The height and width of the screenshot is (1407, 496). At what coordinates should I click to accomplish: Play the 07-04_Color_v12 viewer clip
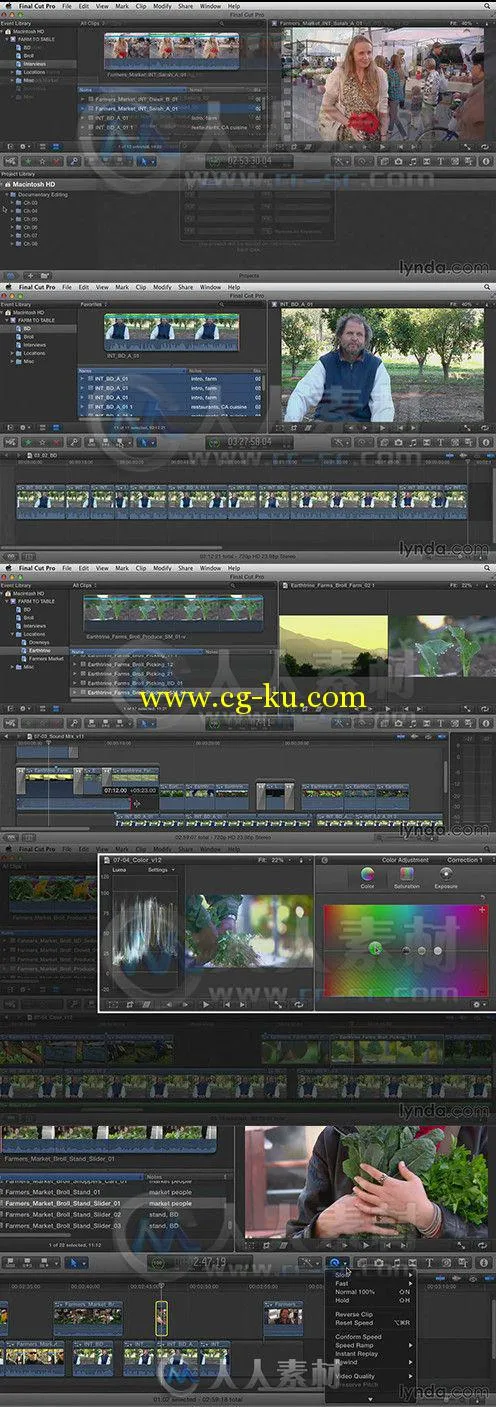pyautogui.click(x=206, y=1003)
